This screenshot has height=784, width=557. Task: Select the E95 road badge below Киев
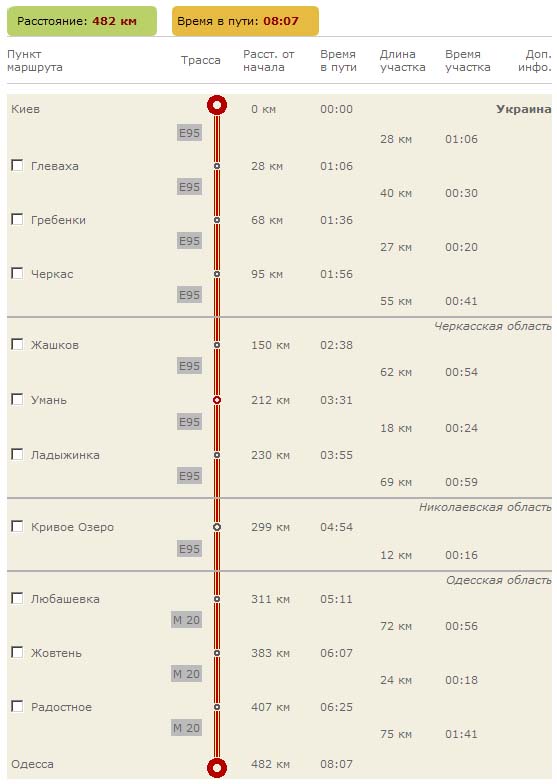point(190,133)
